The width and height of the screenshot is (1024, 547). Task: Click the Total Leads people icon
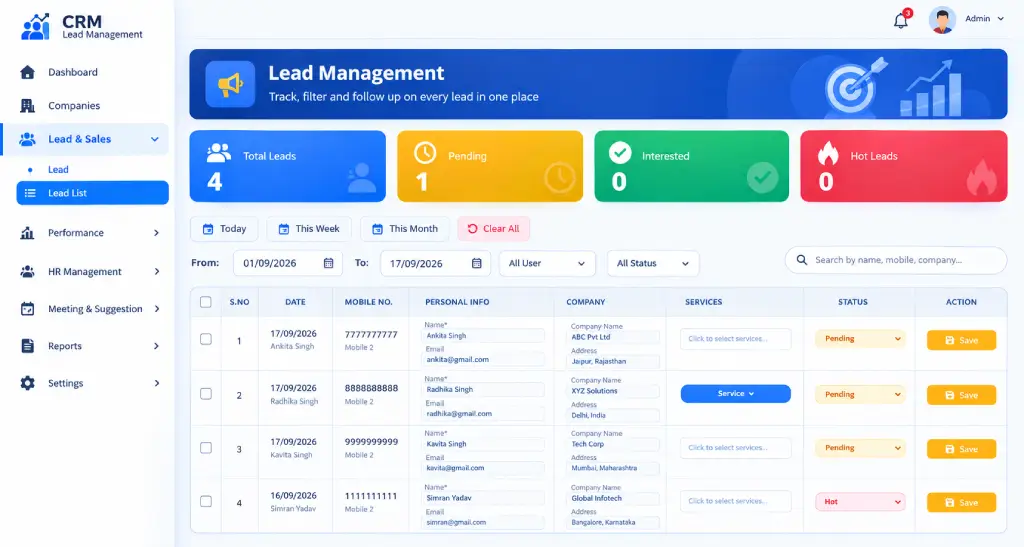click(x=219, y=153)
